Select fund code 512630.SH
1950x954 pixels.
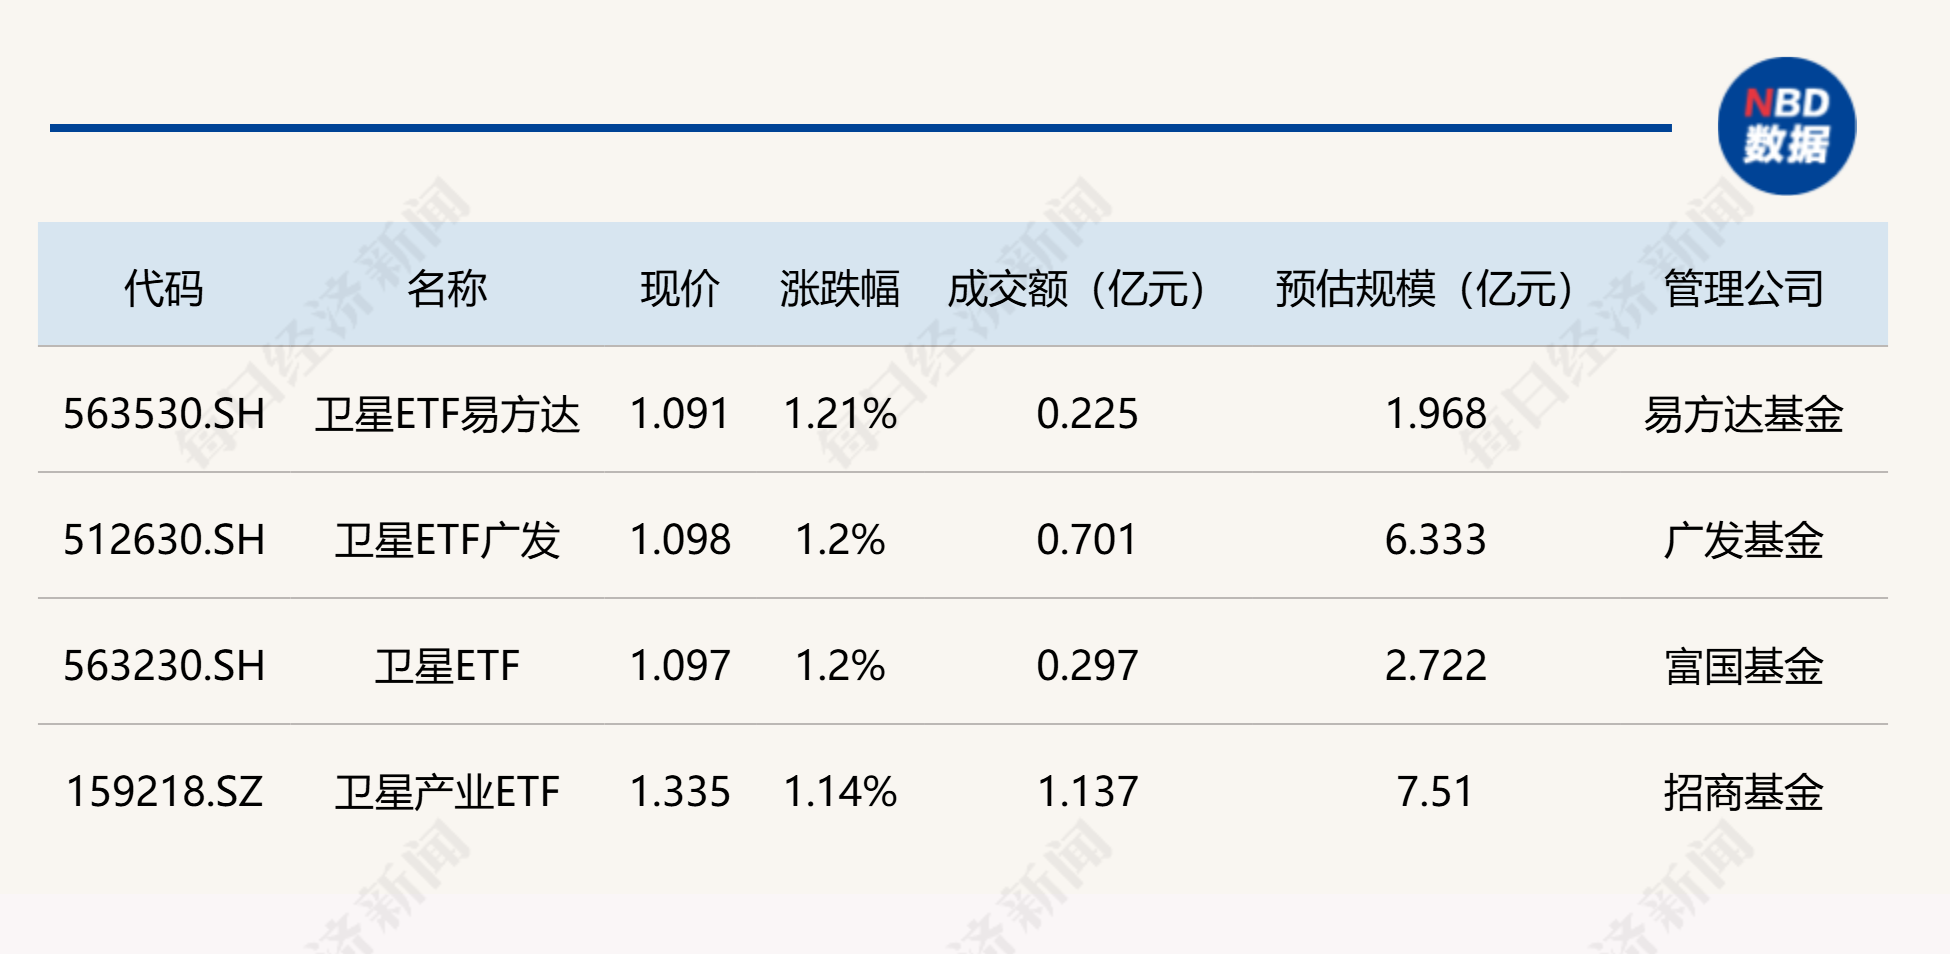(164, 540)
